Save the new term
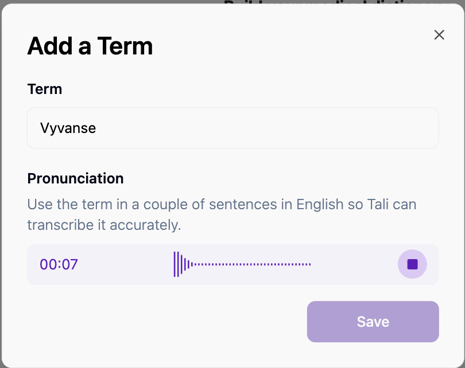The height and width of the screenshot is (368, 465). point(373,322)
